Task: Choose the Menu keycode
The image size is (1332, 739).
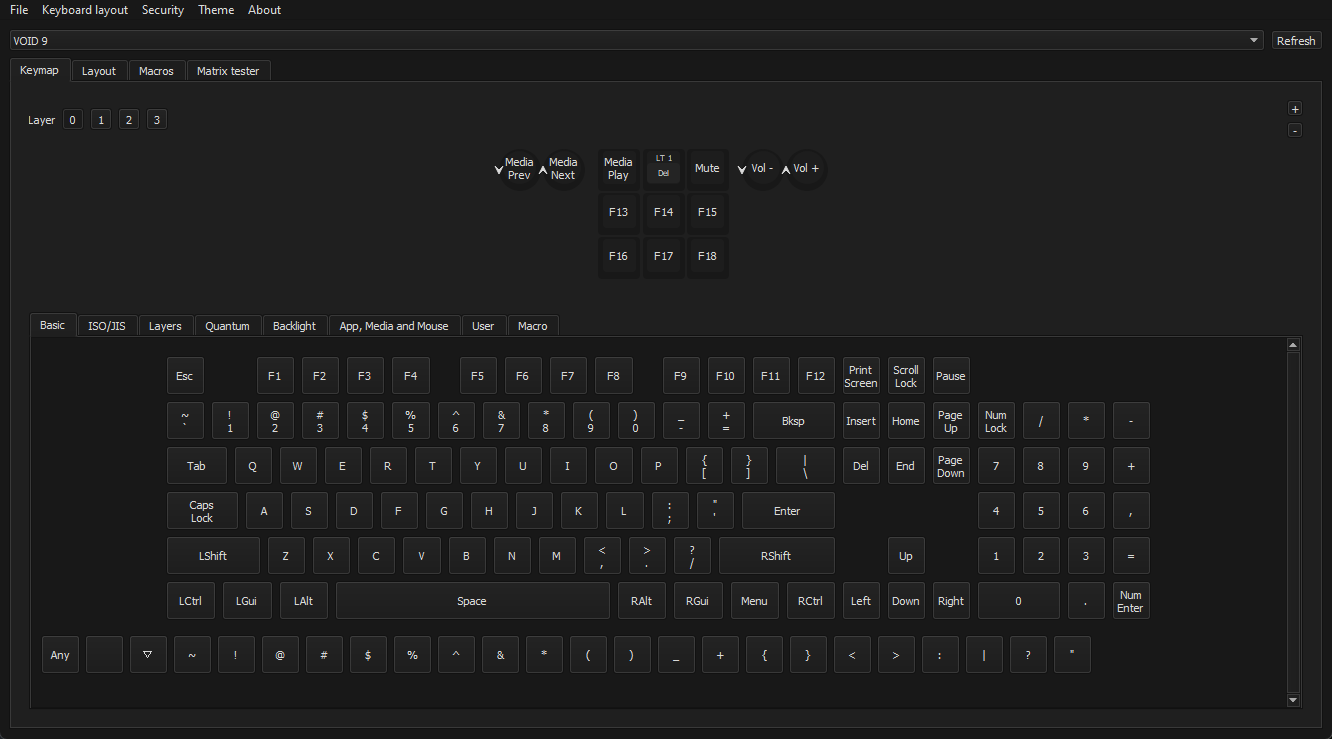Action: pyautogui.click(x=754, y=601)
